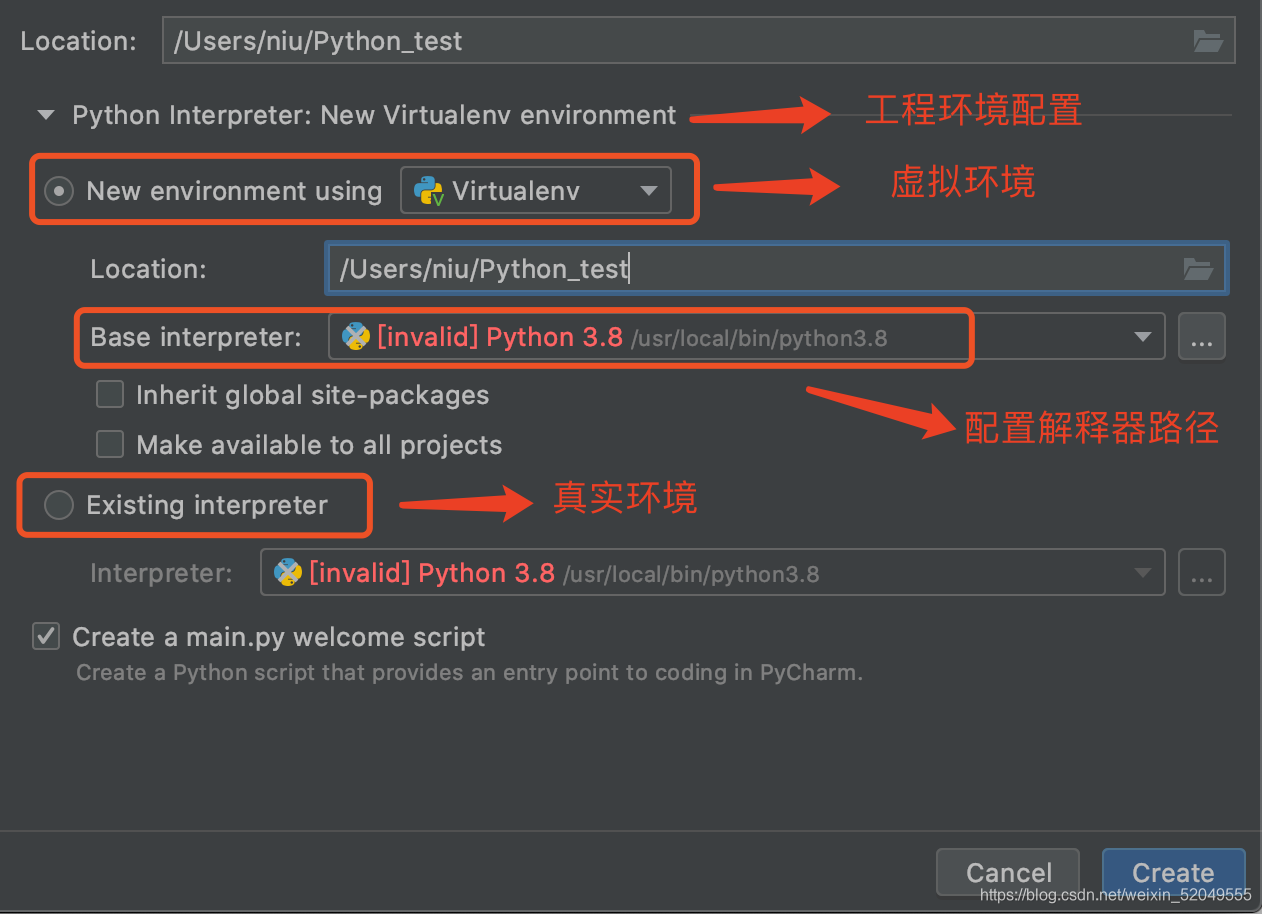Click the 'Interpreter:' label text

[161, 573]
